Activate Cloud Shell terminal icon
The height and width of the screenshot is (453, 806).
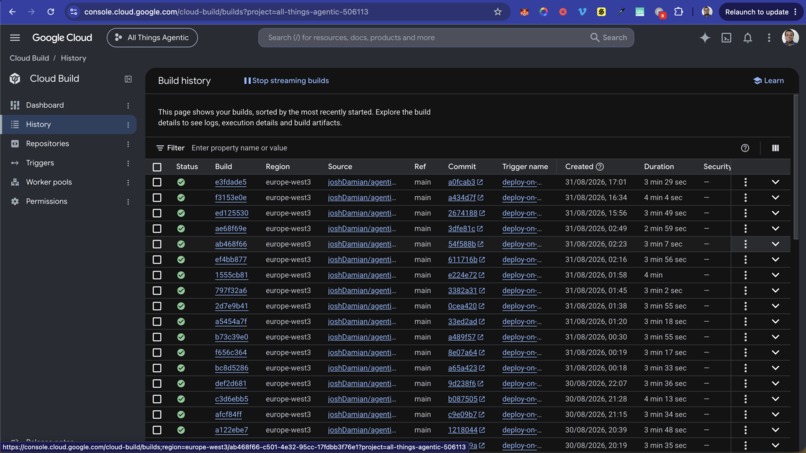[726, 38]
